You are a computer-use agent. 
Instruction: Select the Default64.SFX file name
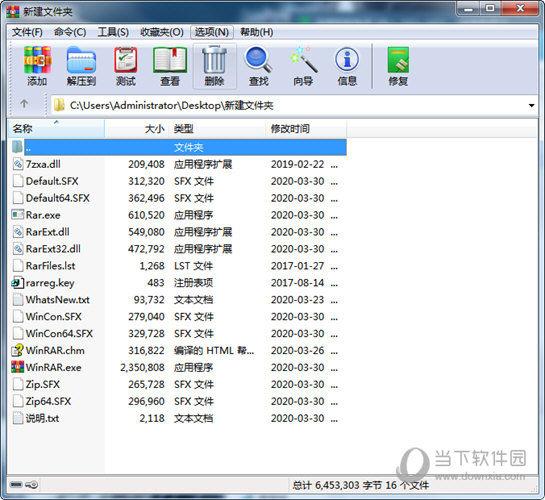(58, 198)
